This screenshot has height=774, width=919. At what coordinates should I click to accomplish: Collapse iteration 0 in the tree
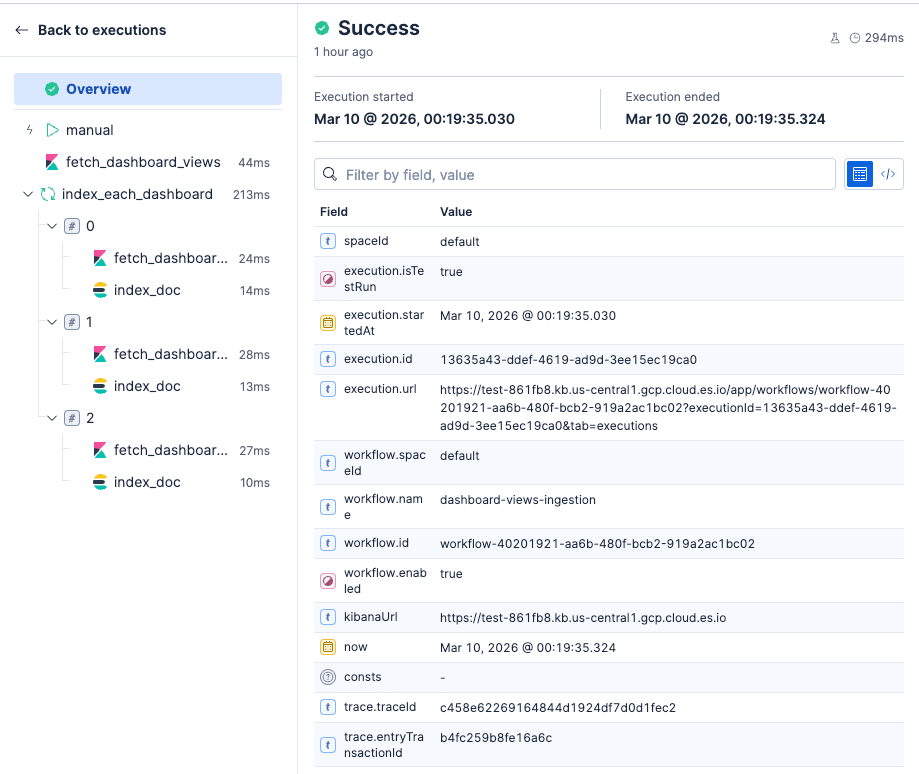pos(52,226)
